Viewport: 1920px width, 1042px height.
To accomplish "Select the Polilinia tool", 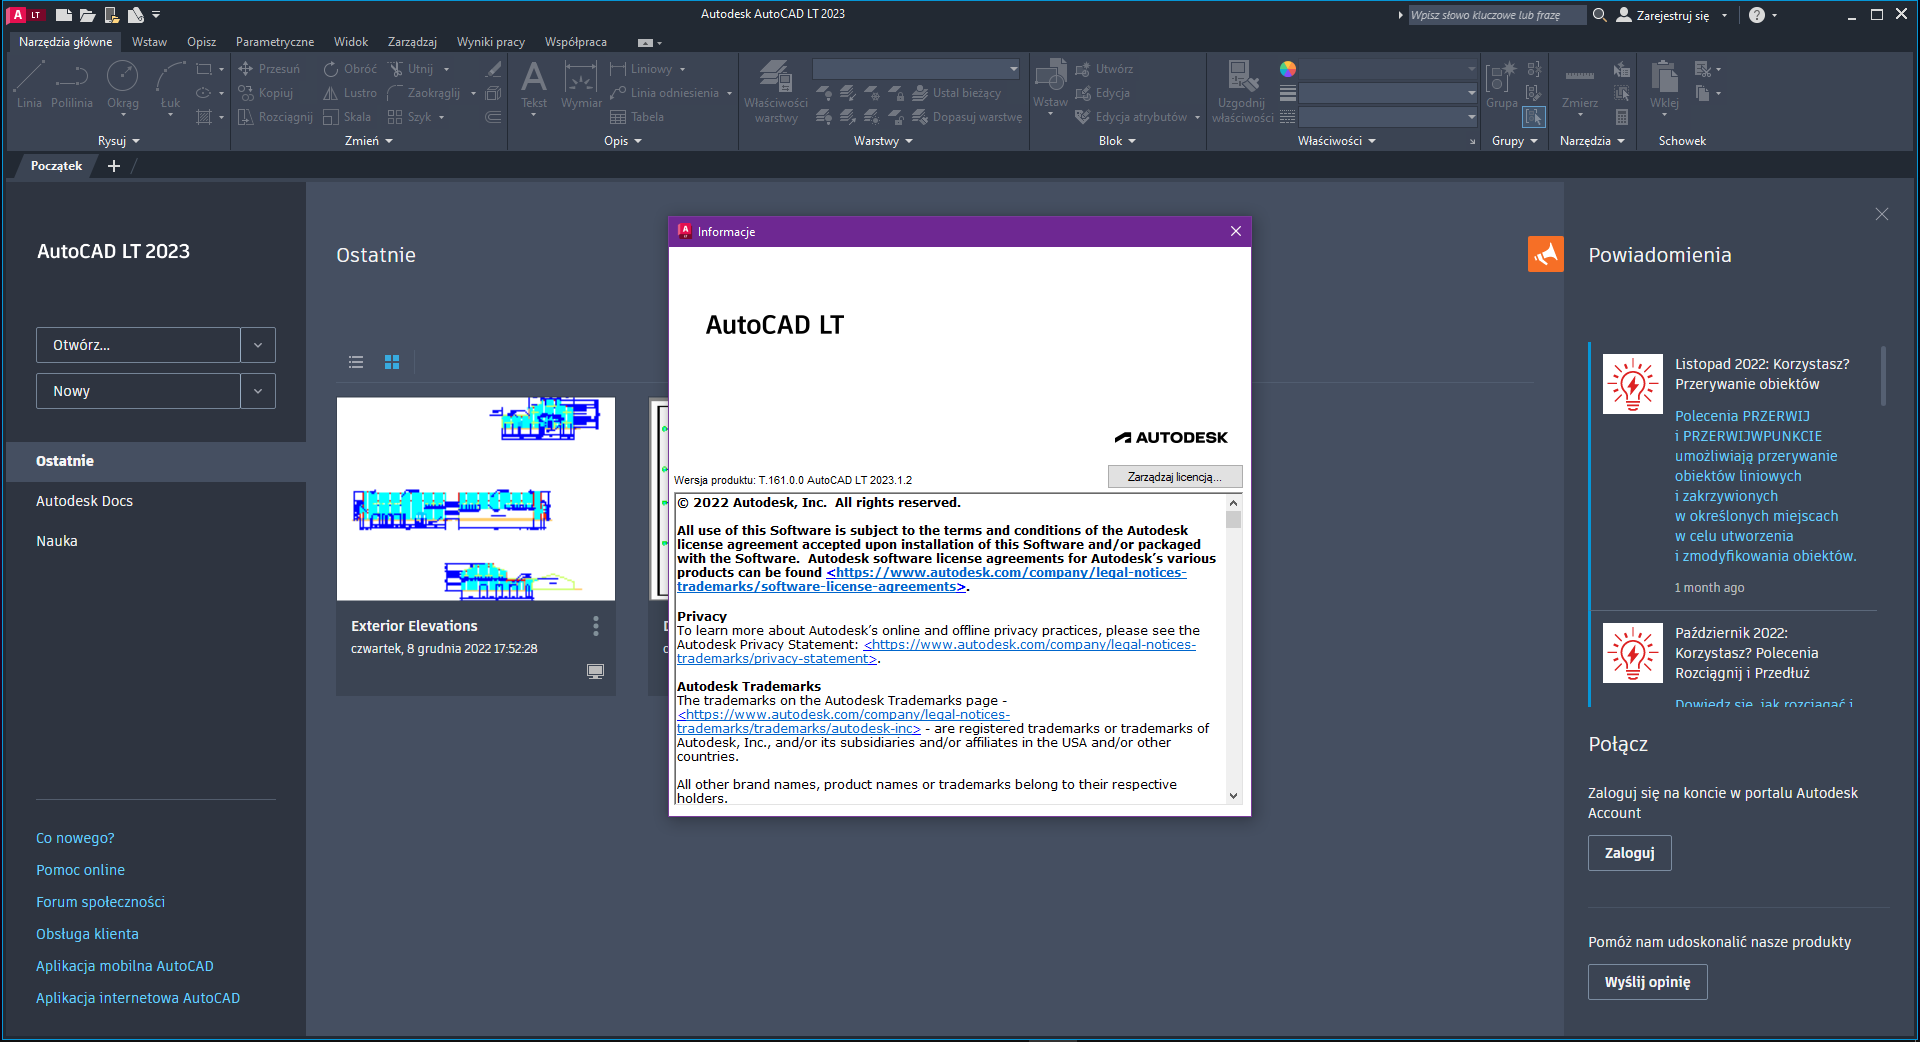I will pyautogui.click(x=71, y=84).
